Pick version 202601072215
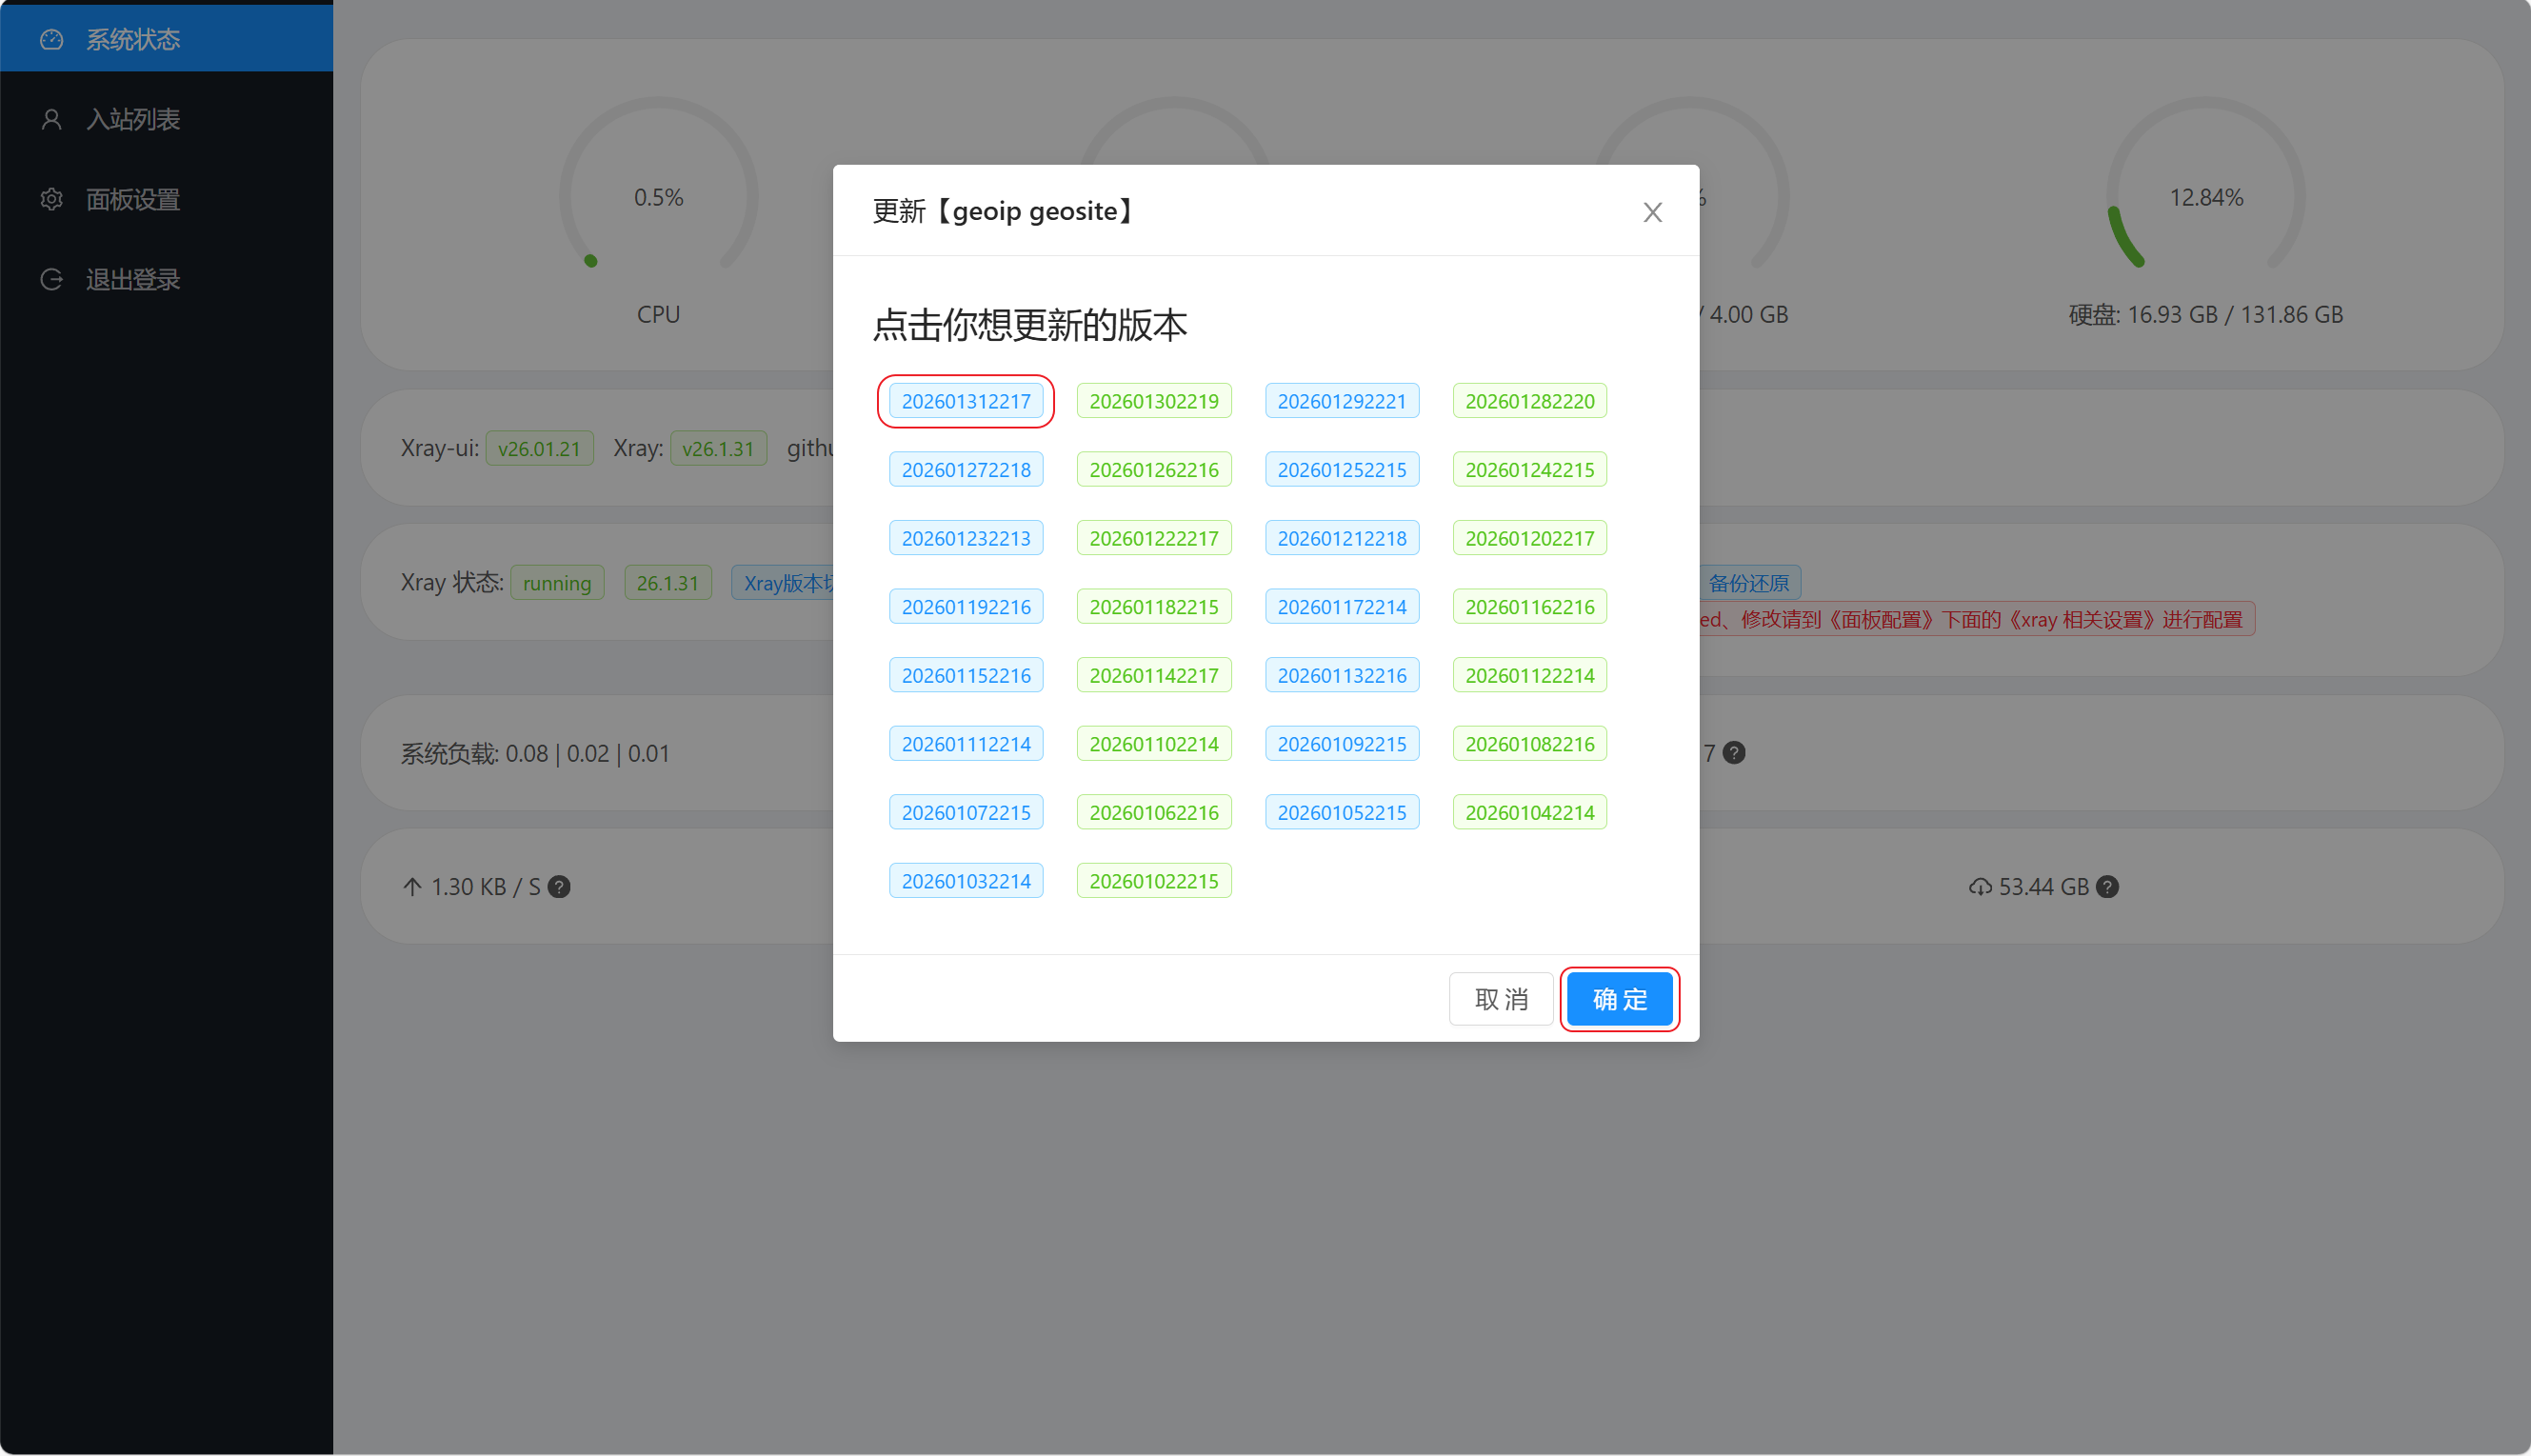Image resolution: width=2531 pixels, height=1456 pixels. pos(965,812)
